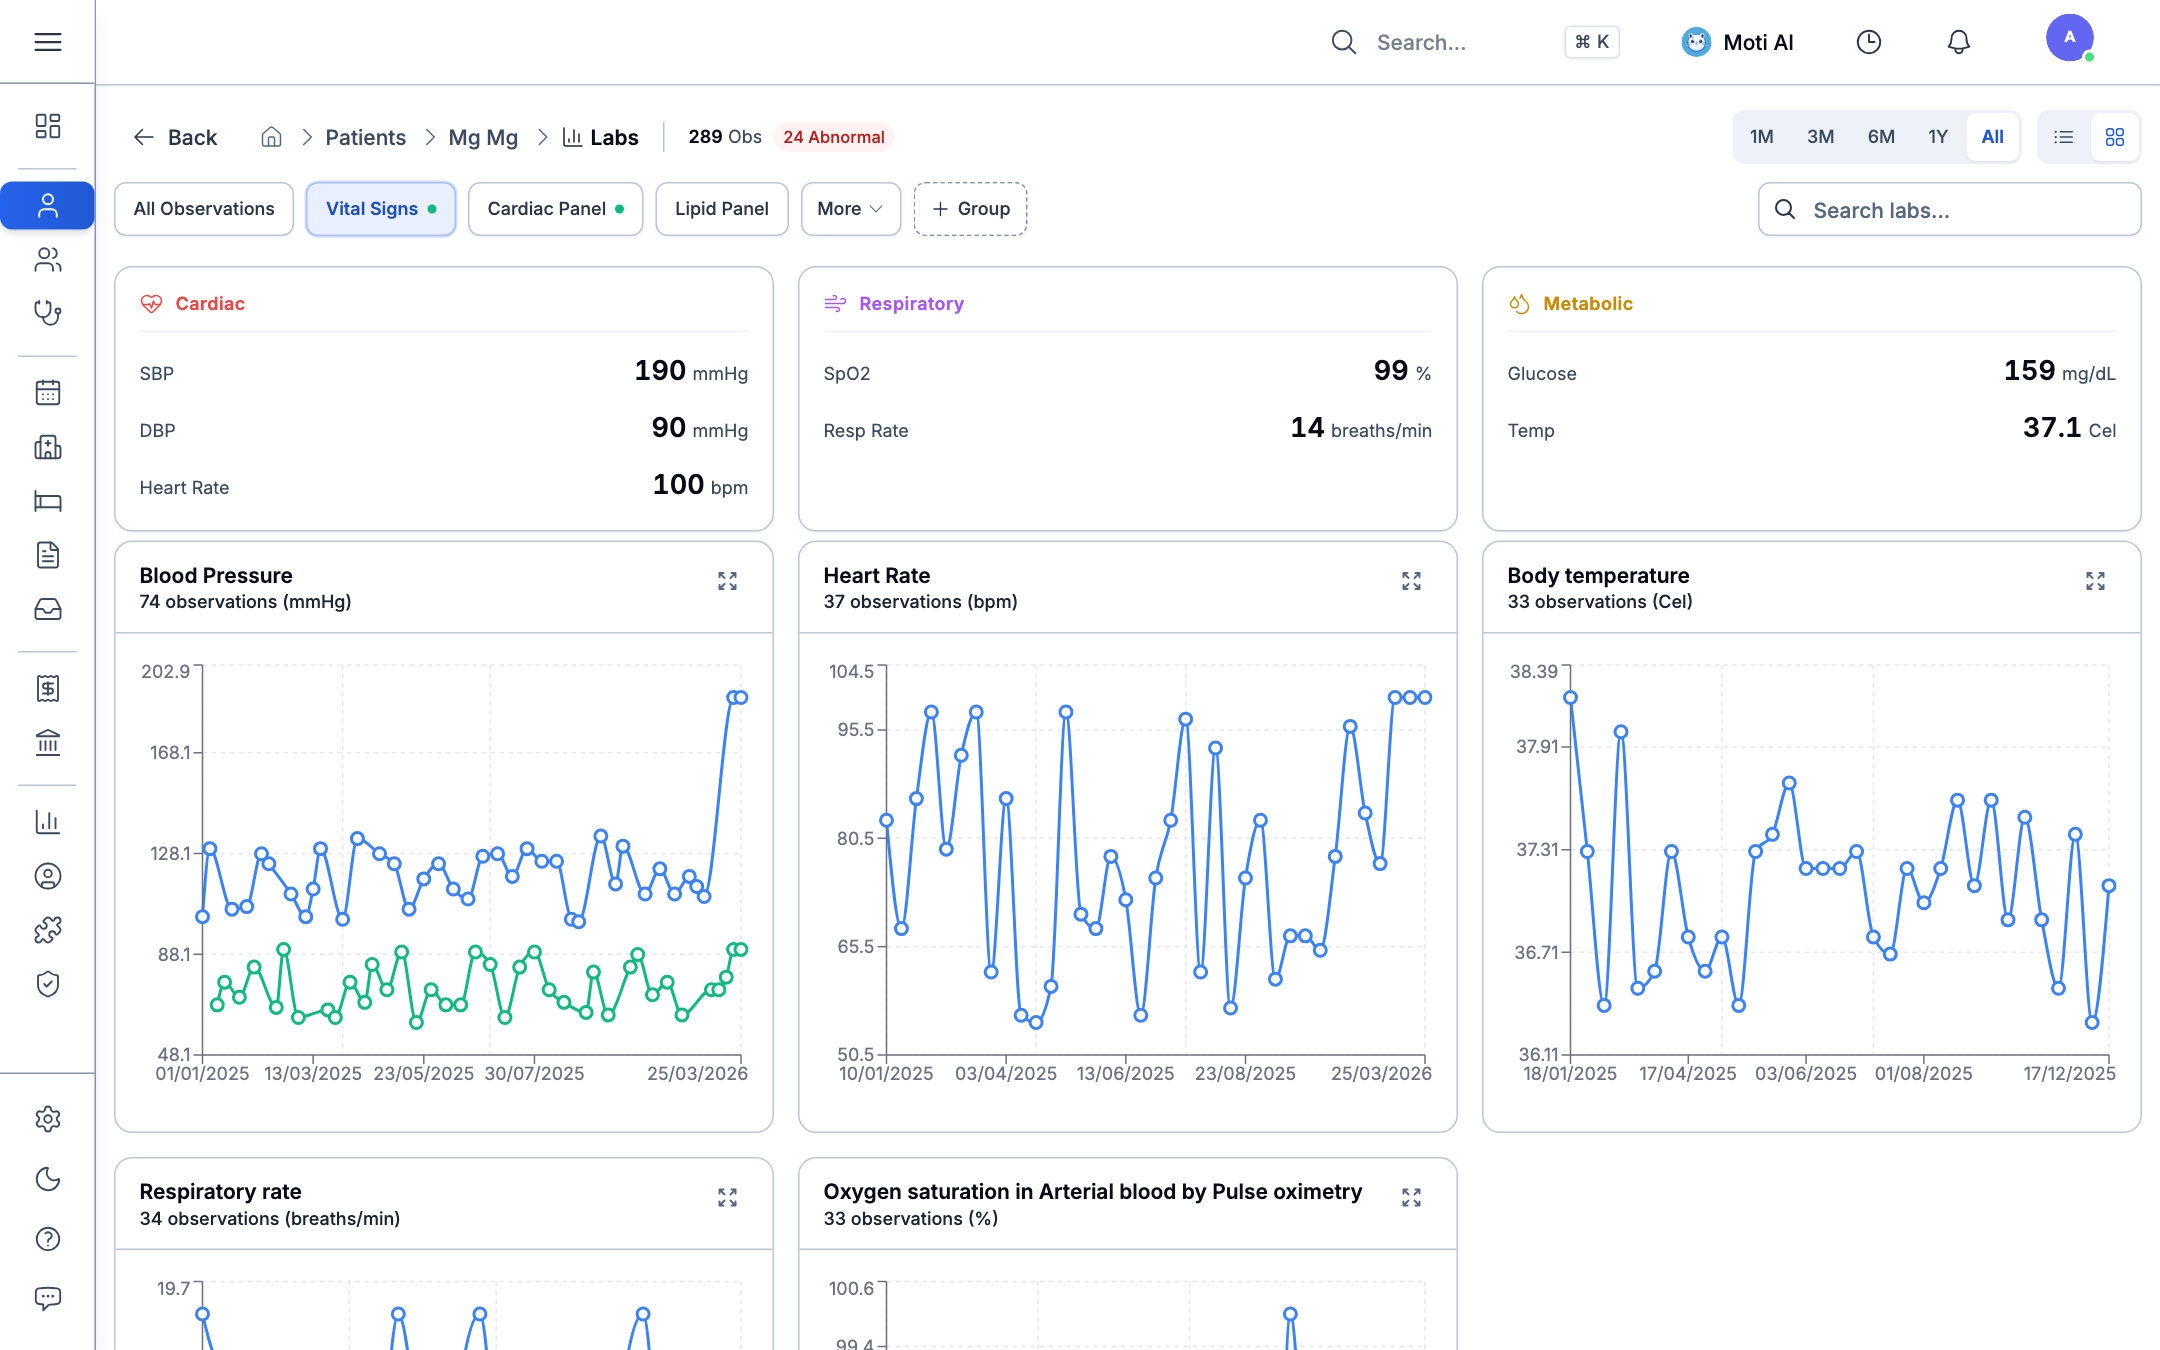
Task: Click the ⌘ K shortcut badge
Action: click(x=1592, y=42)
